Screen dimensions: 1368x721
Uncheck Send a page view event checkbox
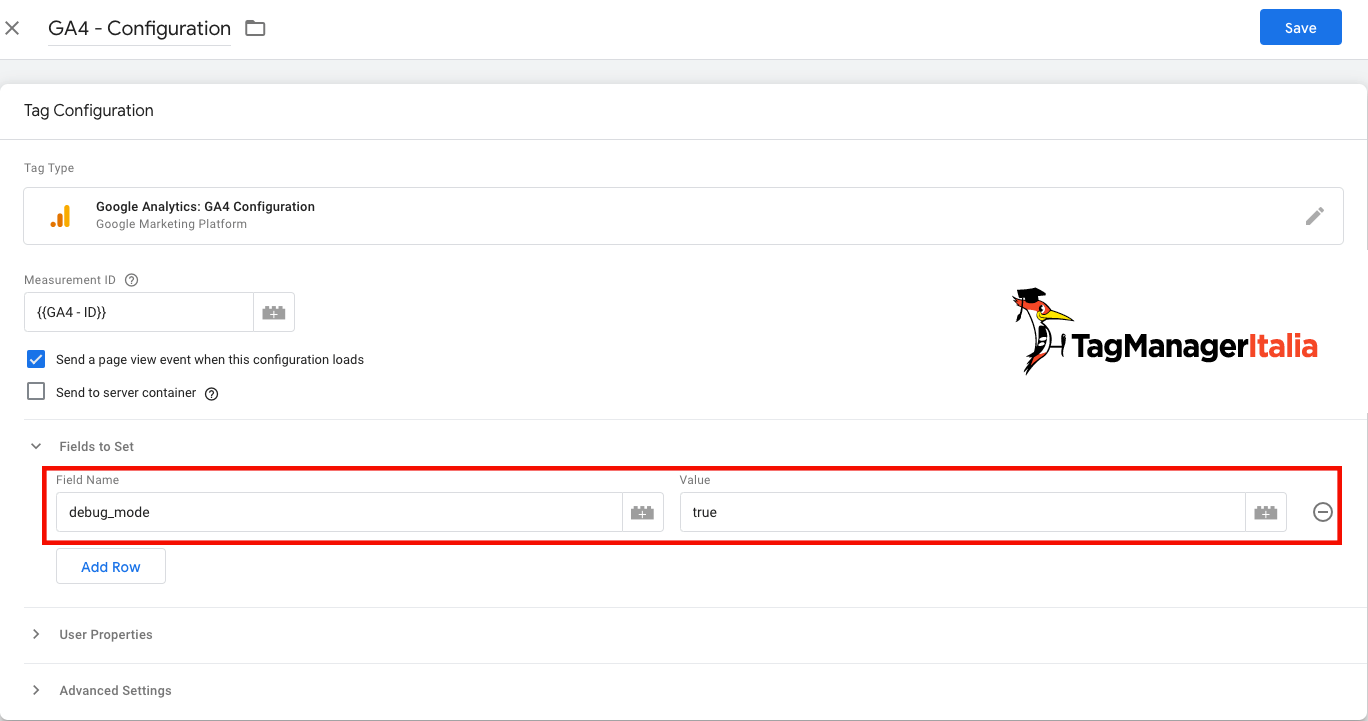pos(36,359)
